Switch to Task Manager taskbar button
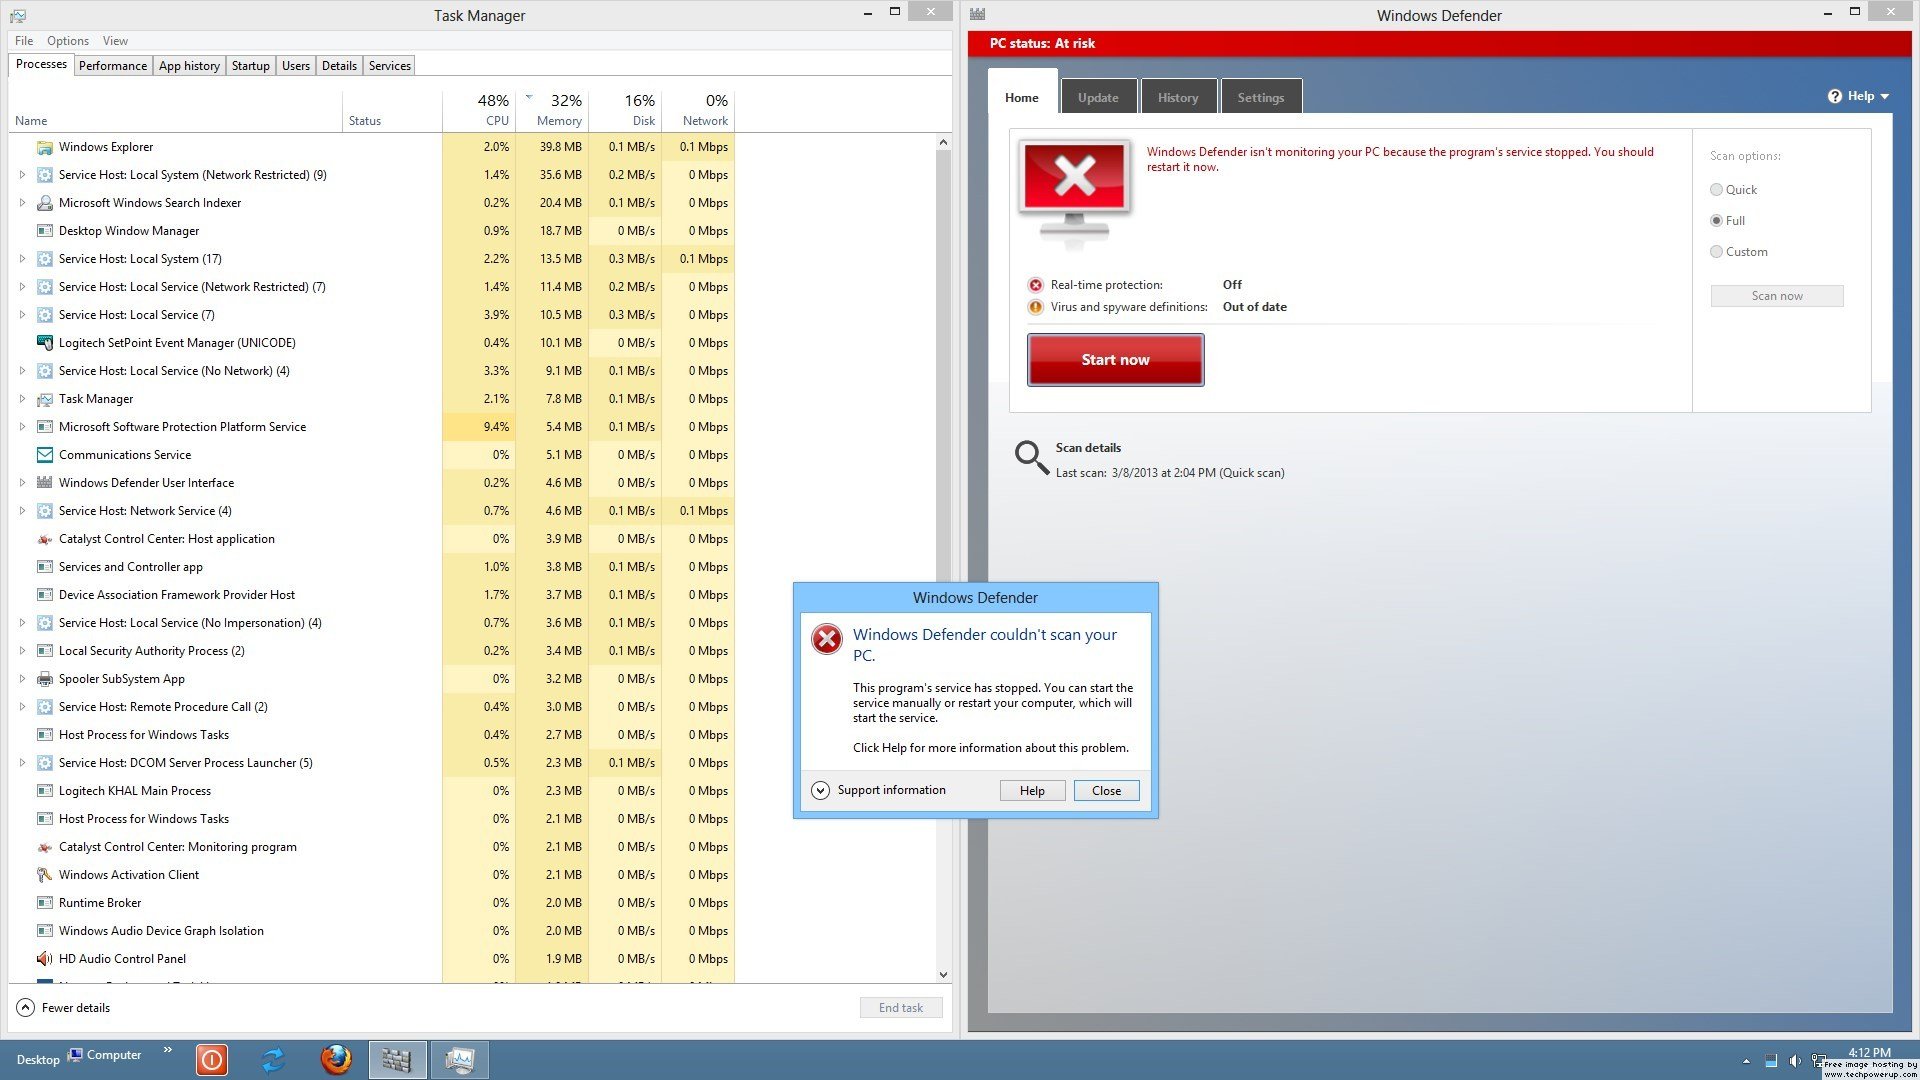Screen dimensions: 1920x1080 pyautogui.click(x=459, y=1060)
